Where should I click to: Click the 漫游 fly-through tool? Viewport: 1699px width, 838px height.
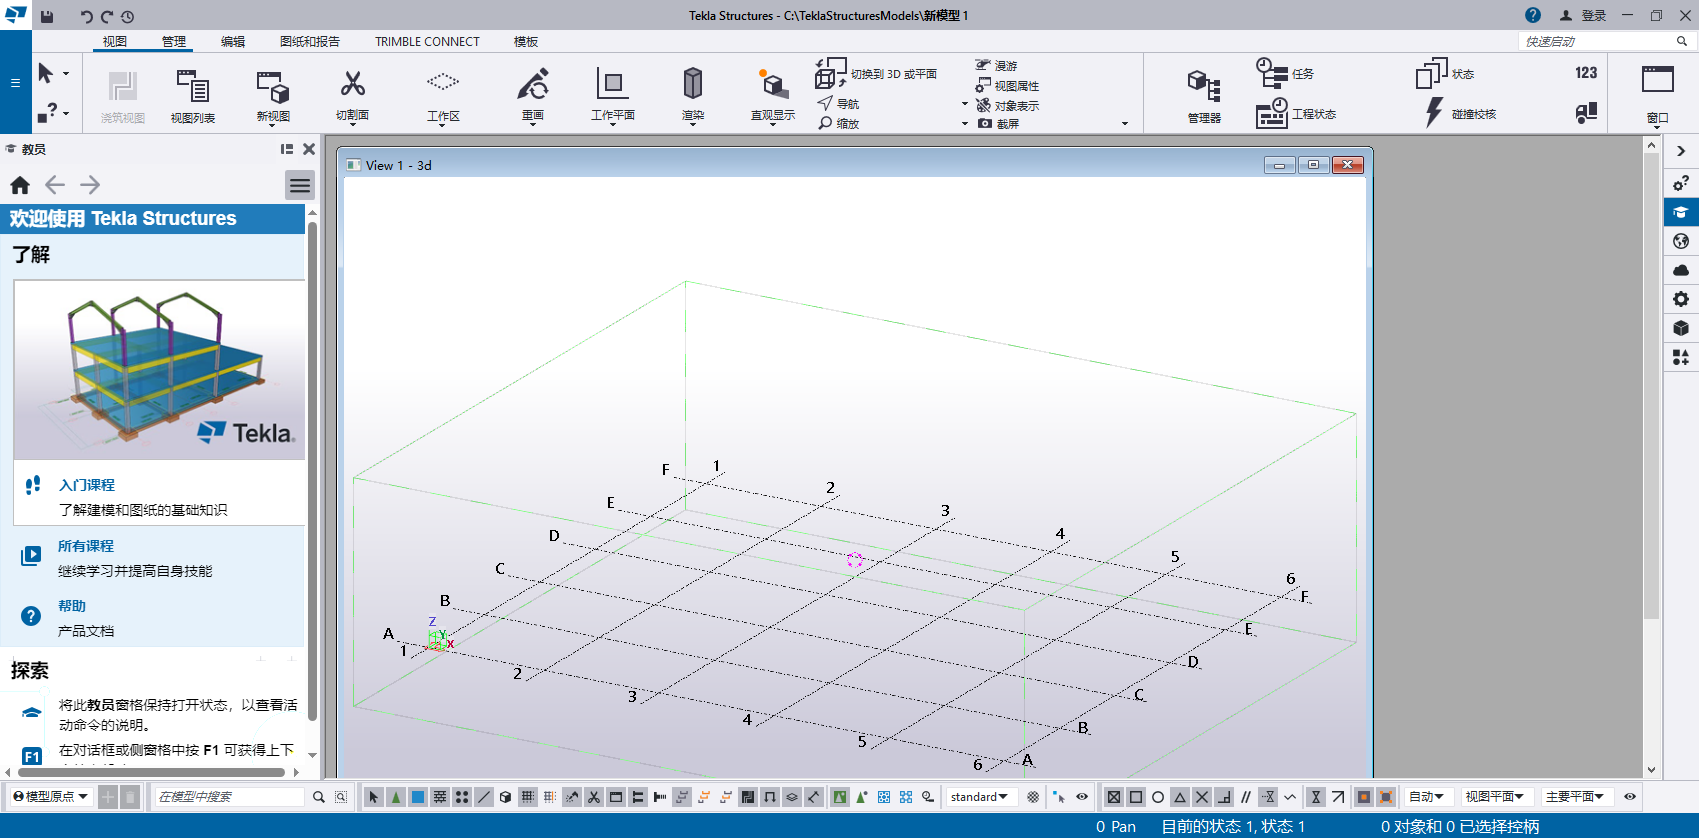pyautogui.click(x=996, y=66)
